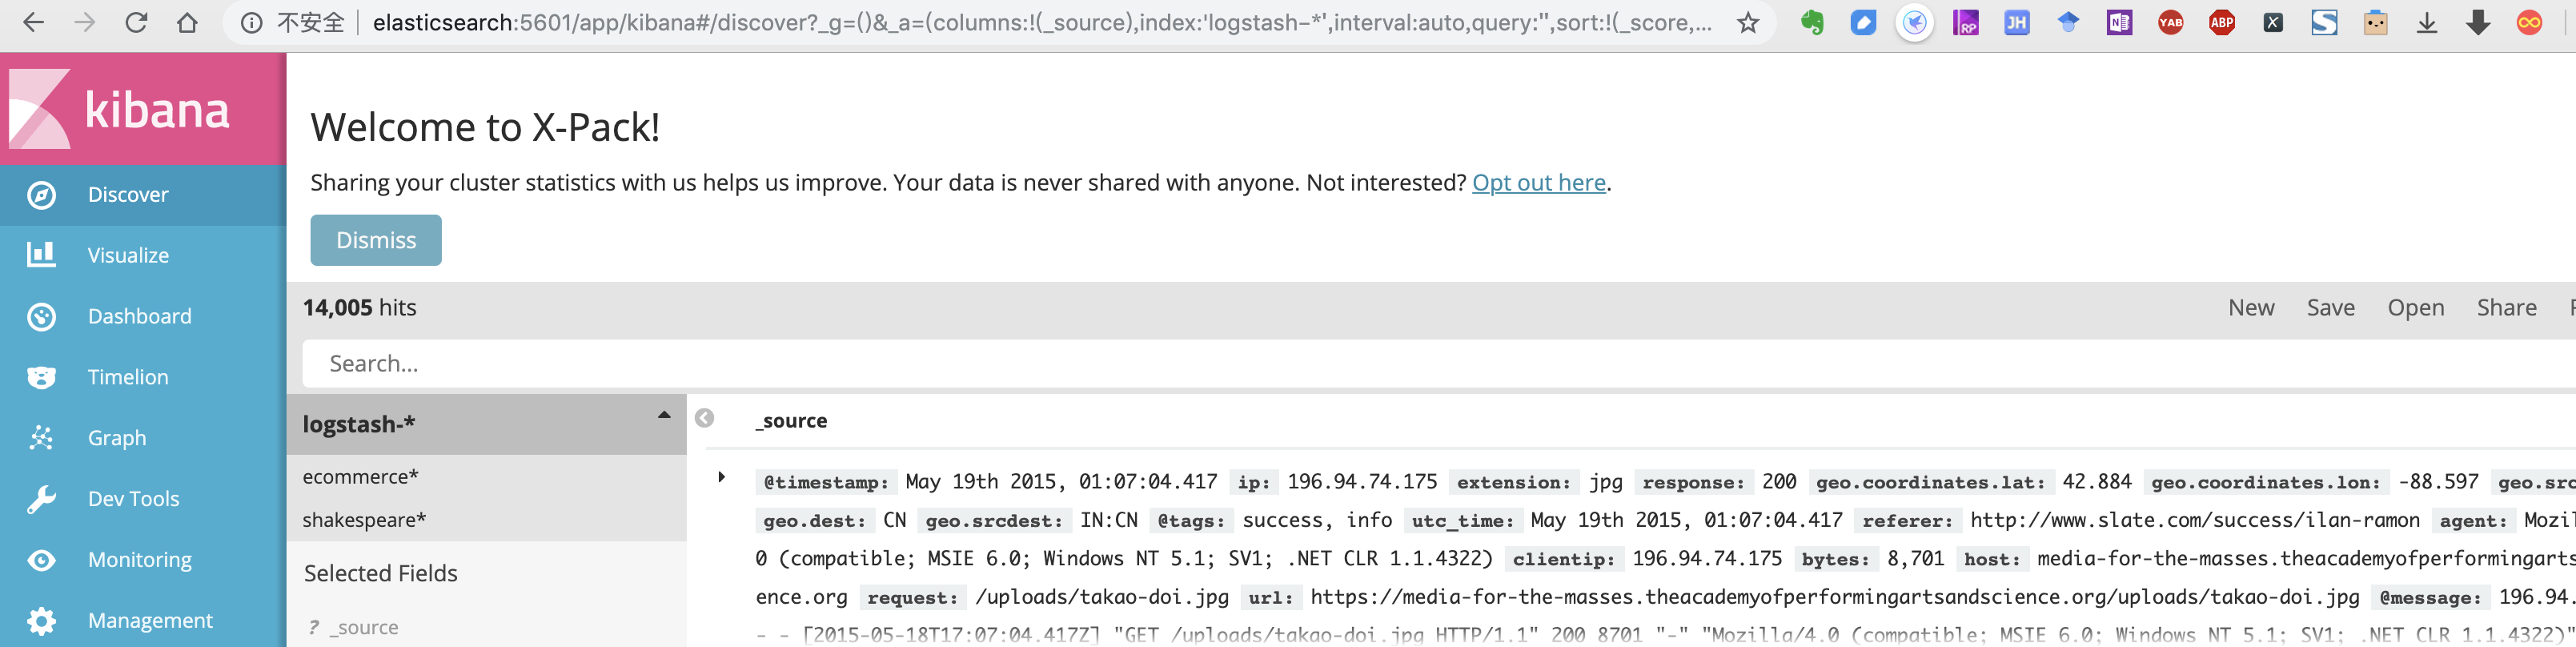Select the ecommerce* index pattern
Image resolution: width=2576 pixels, height=647 pixels.
(x=361, y=477)
